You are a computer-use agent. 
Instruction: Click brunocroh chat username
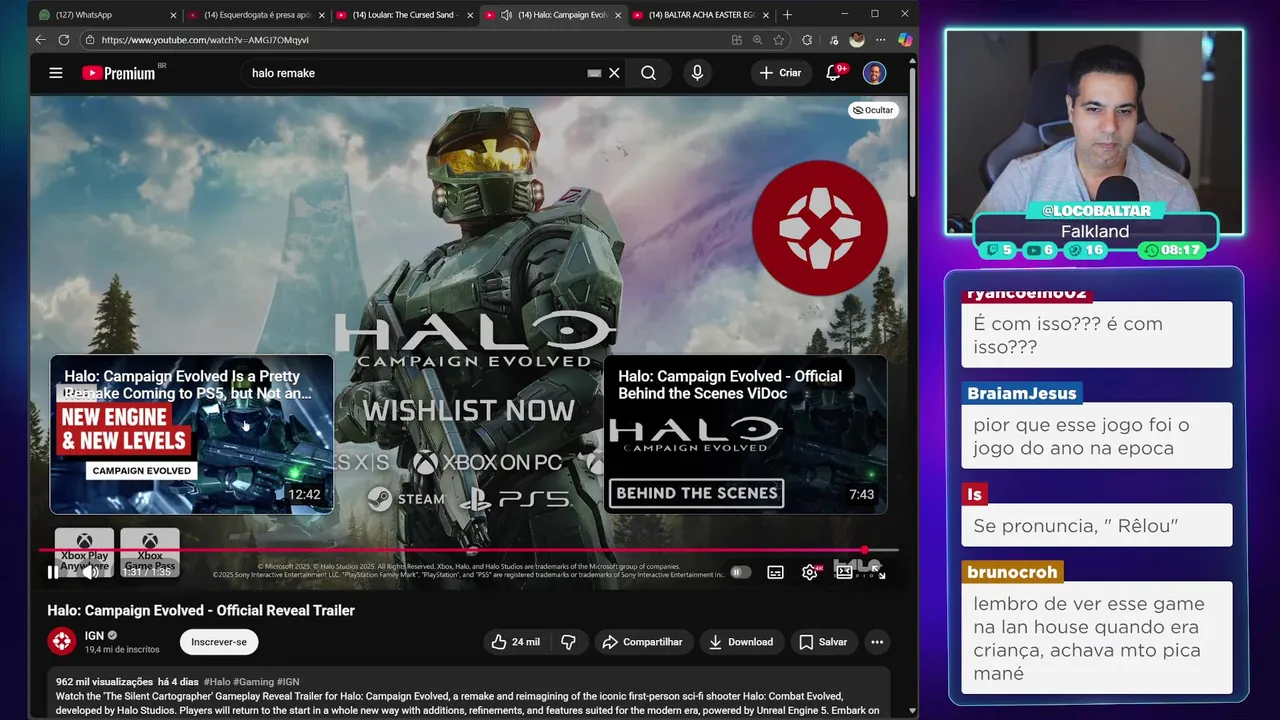pos(1012,572)
